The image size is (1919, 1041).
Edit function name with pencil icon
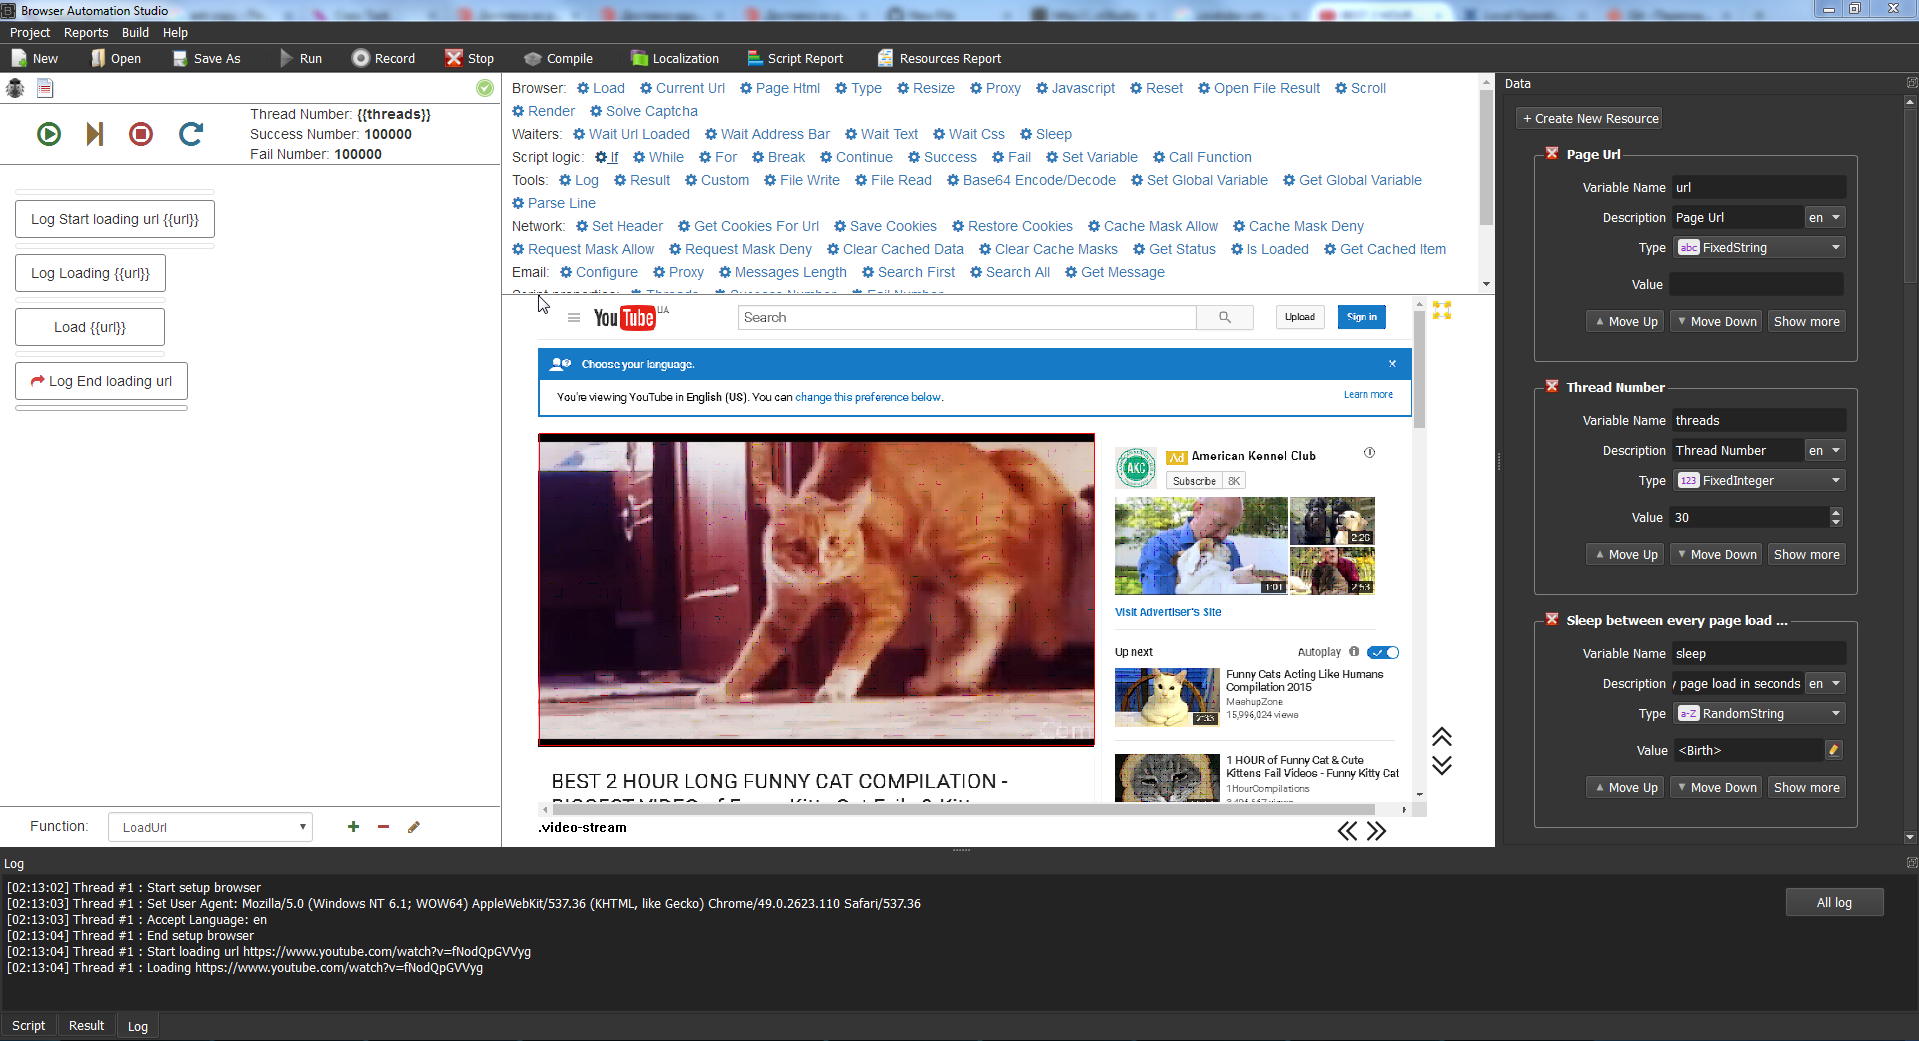[414, 826]
